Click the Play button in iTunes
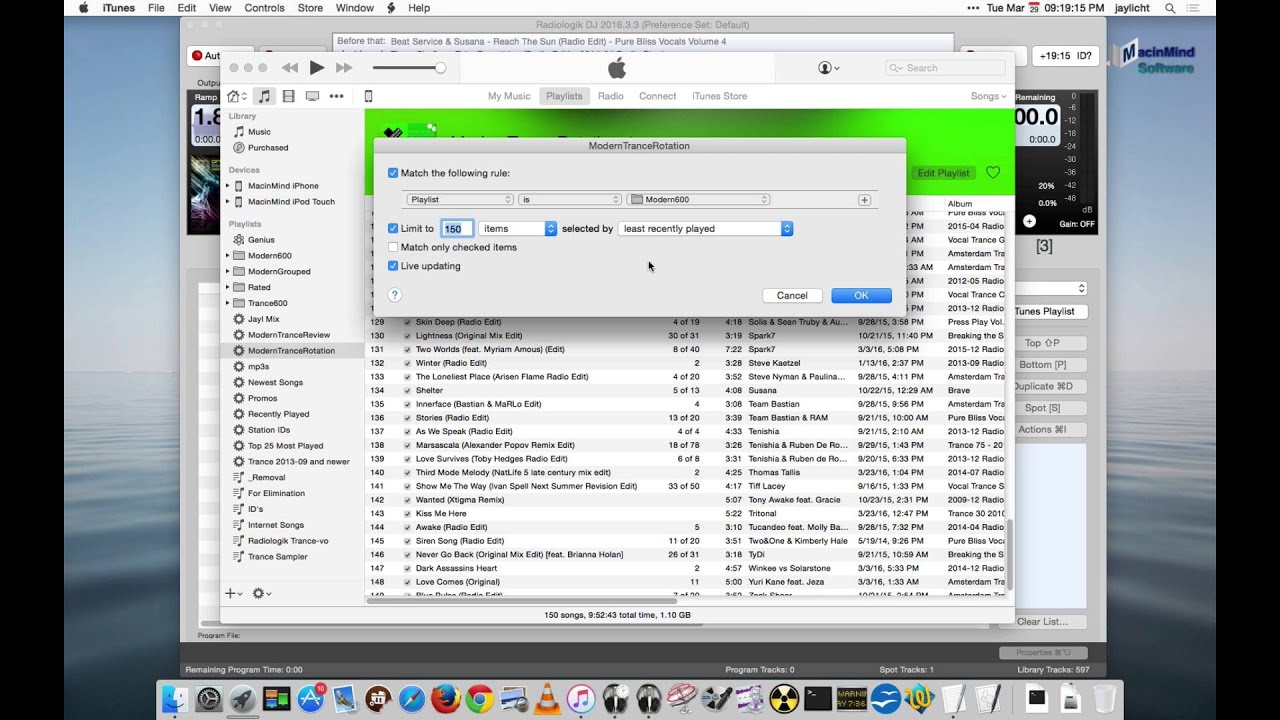The width and height of the screenshot is (1280, 720). [317, 67]
